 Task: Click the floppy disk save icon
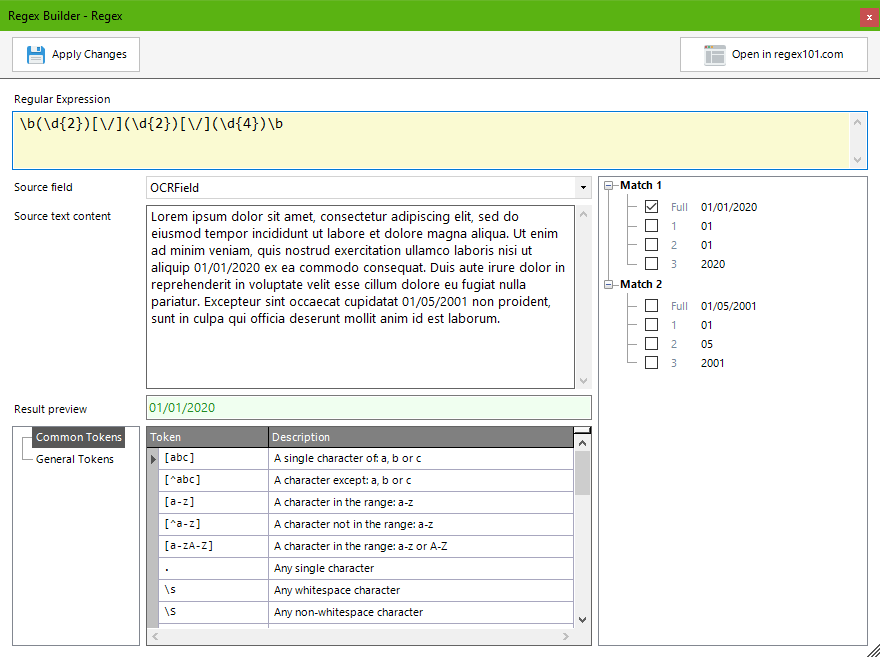click(x=36, y=55)
